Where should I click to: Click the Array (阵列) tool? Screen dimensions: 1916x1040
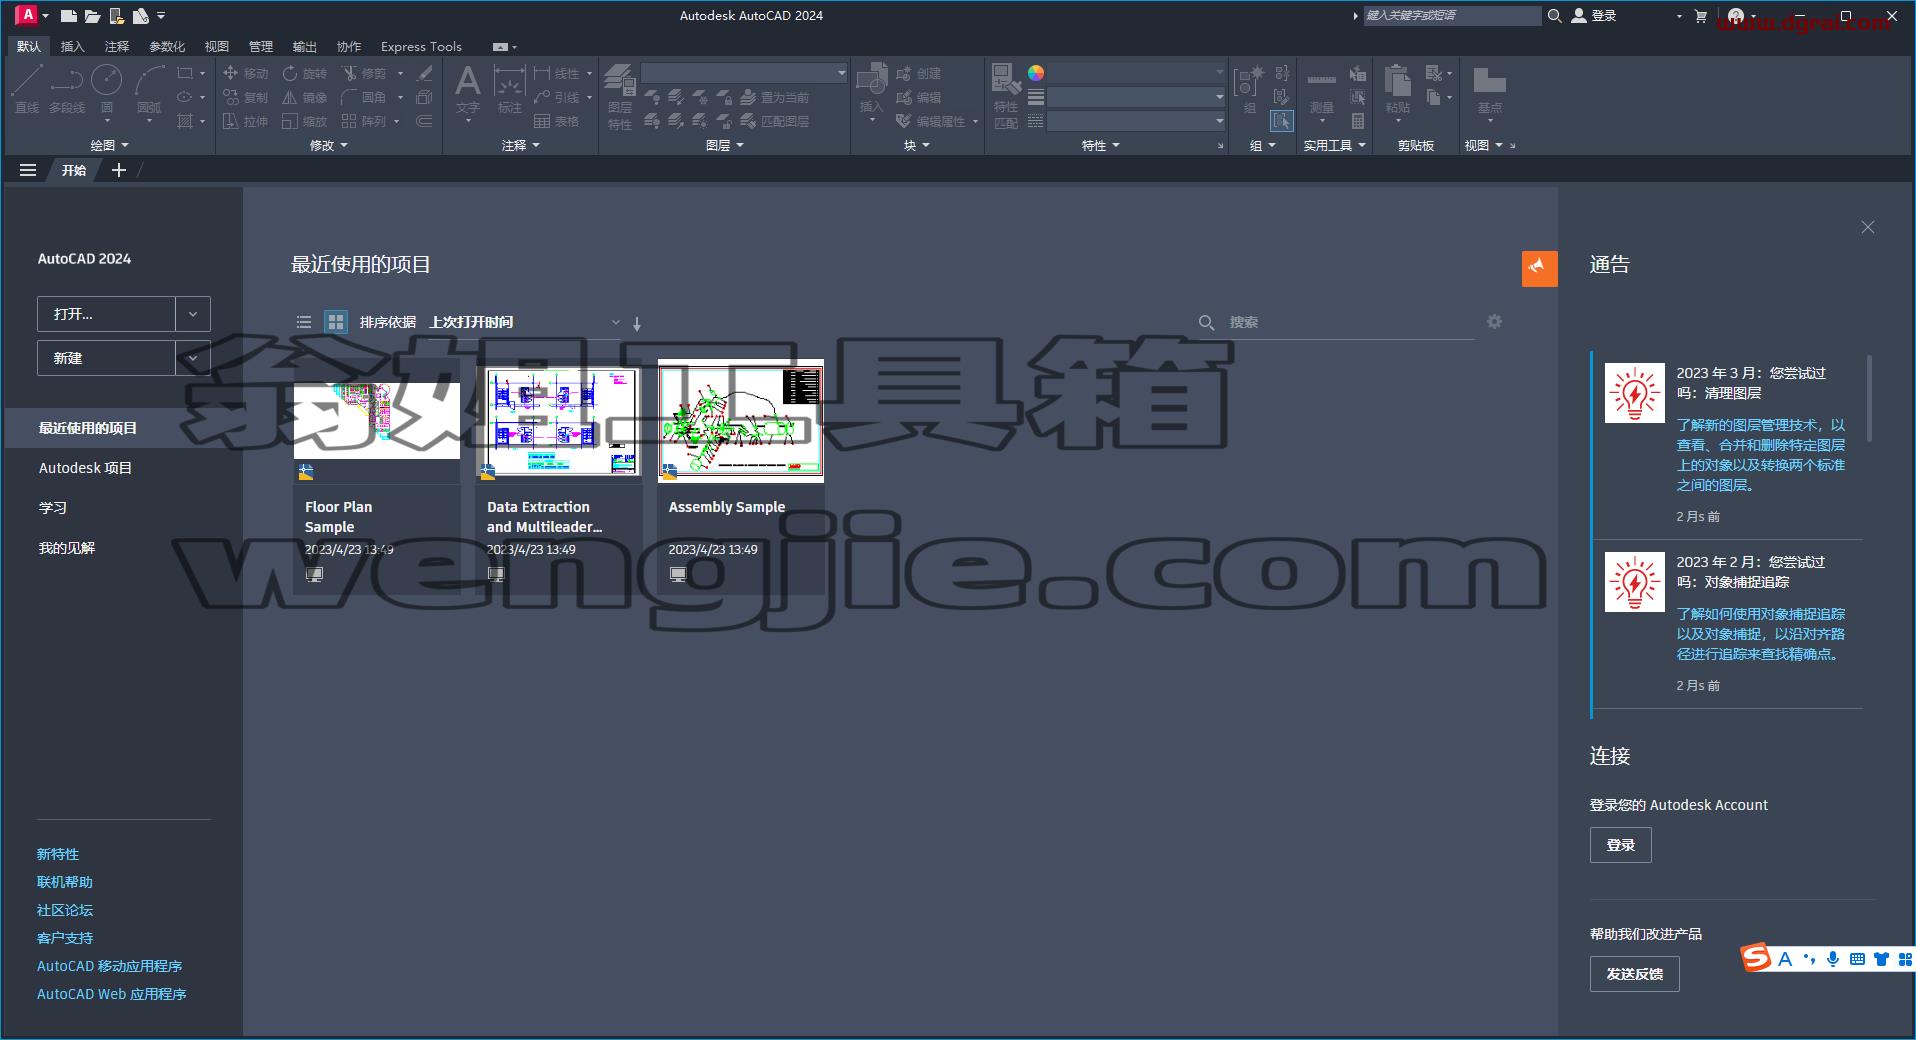(364, 121)
